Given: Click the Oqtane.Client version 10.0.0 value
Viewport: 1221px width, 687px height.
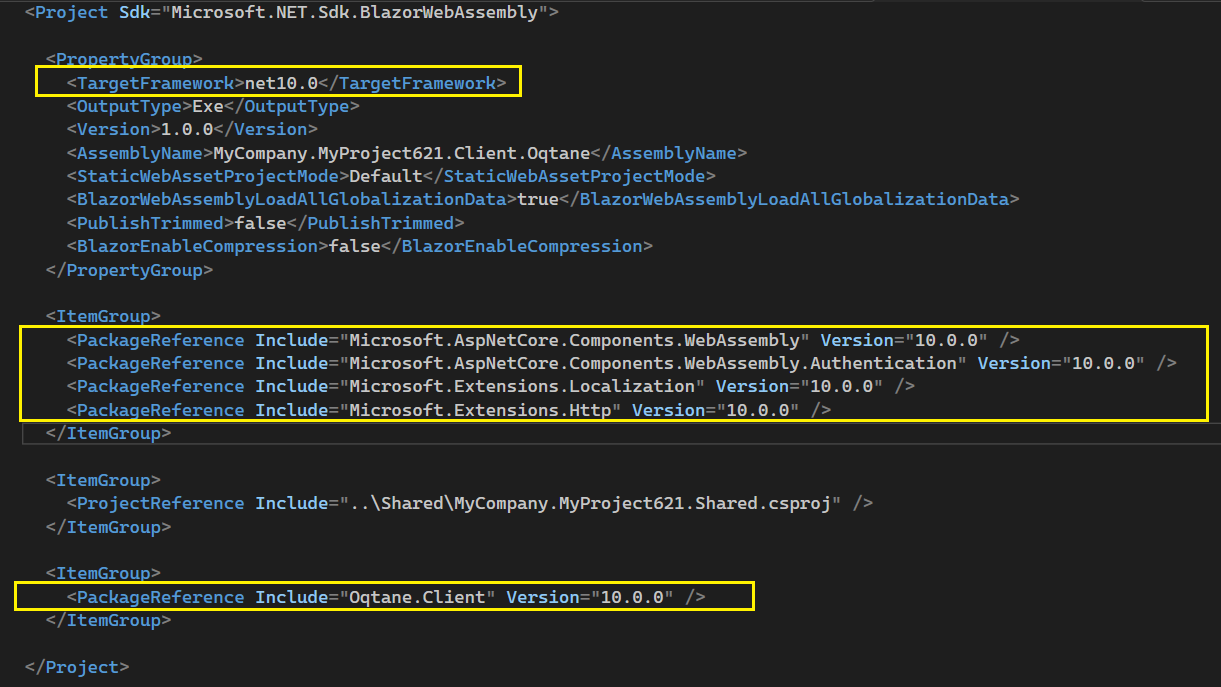Looking at the screenshot, I should click(x=632, y=597).
